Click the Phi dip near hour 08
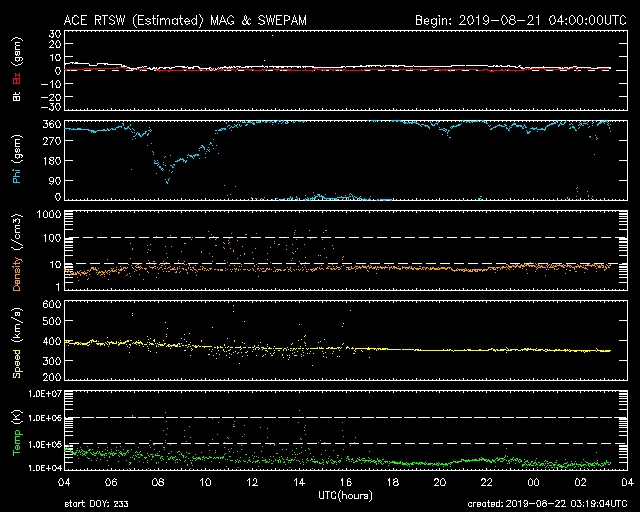Screen dimensions: 640x512 [x=167, y=178]
